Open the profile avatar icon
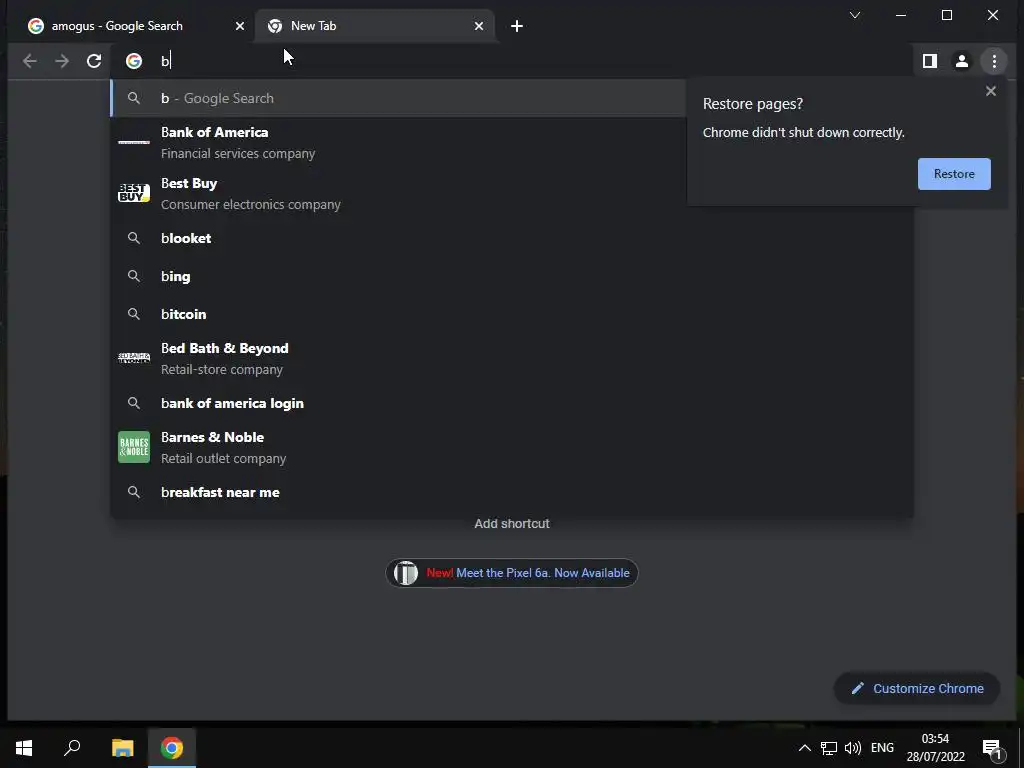Screen dimensions: 1024x768 (962, 61)
